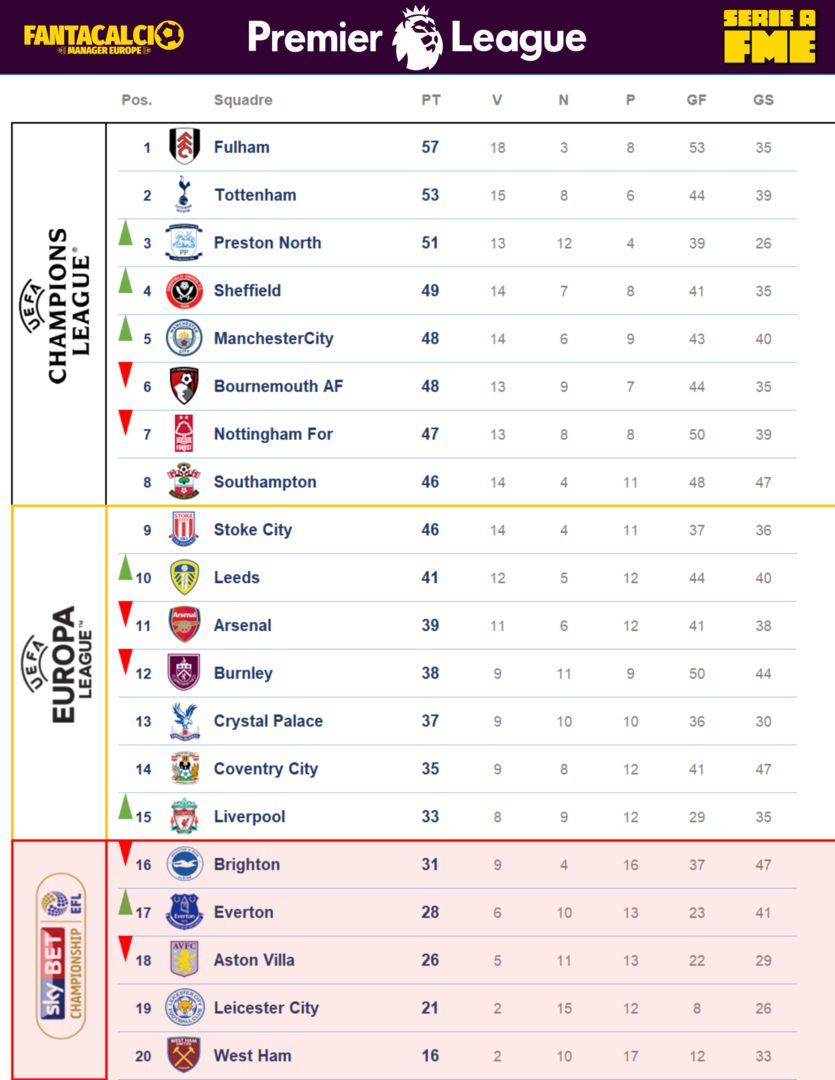Image resolution: width=835 pixels, height=1080 pixels.
Task: Open the Leicester City team link
Action: coord(266,1008)
